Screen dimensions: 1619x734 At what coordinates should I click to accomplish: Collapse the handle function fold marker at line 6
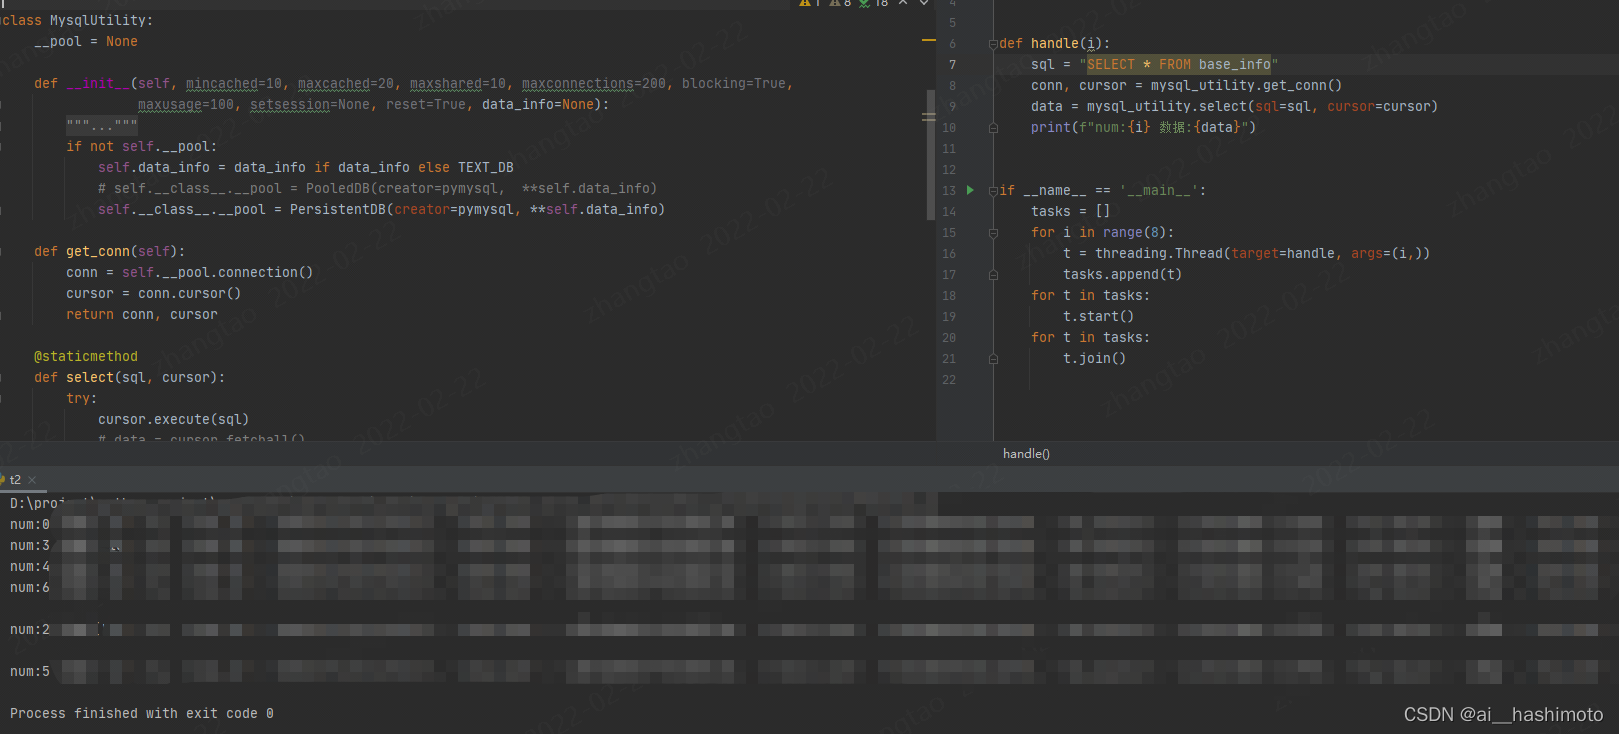click(993, 44)
